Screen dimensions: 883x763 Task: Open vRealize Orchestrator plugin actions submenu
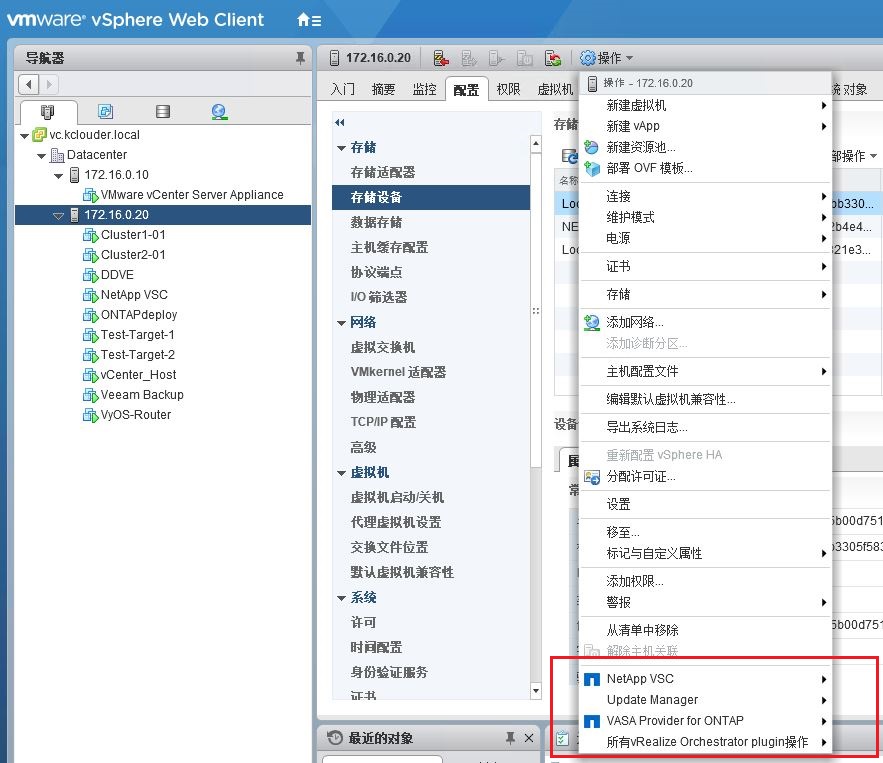click(x=706, y=742)
